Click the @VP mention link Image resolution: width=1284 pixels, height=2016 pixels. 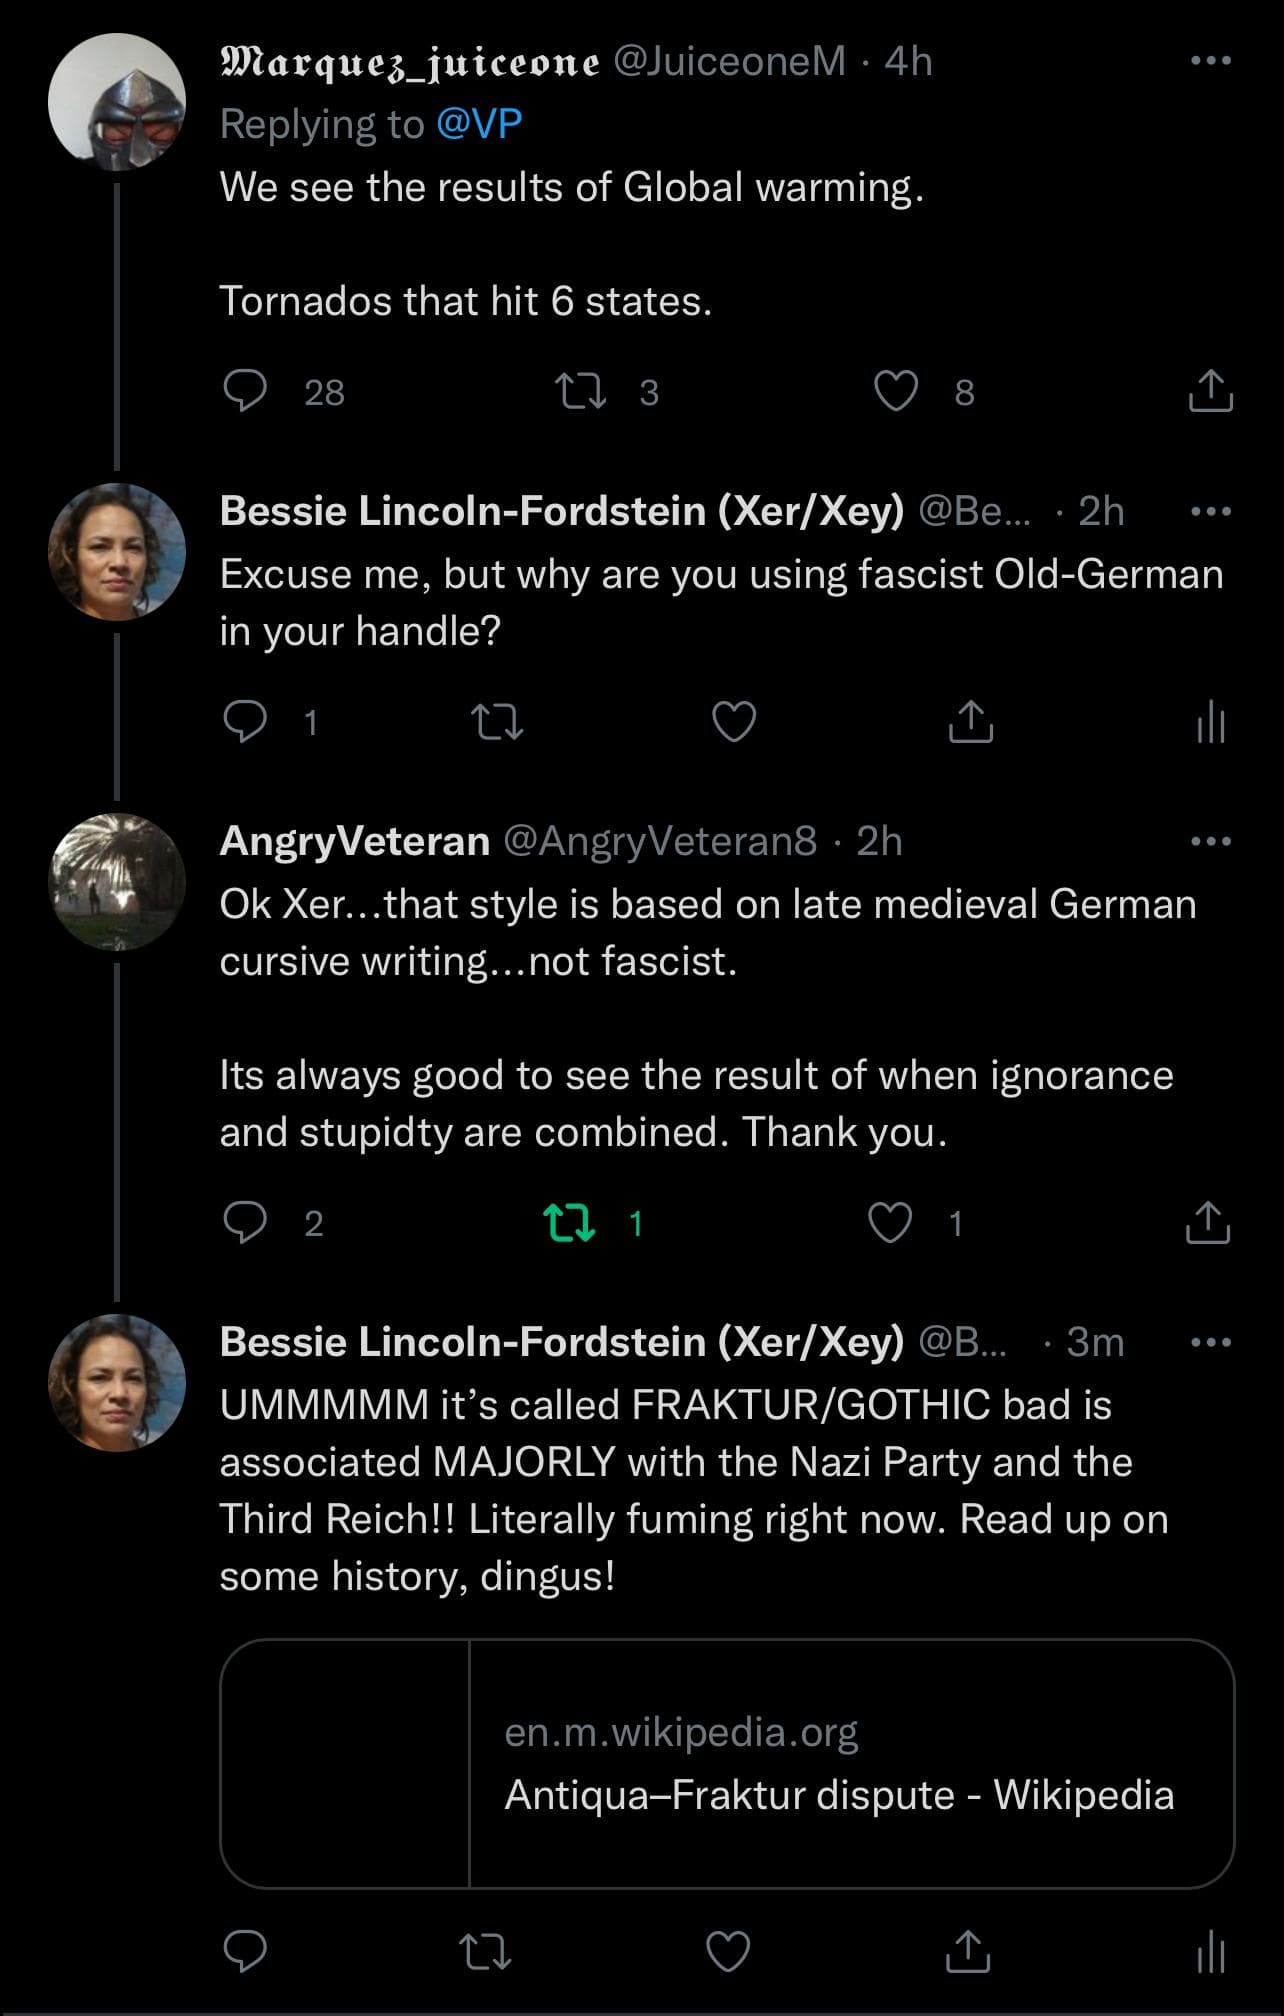pyautogui.click(x=479, y=124)
